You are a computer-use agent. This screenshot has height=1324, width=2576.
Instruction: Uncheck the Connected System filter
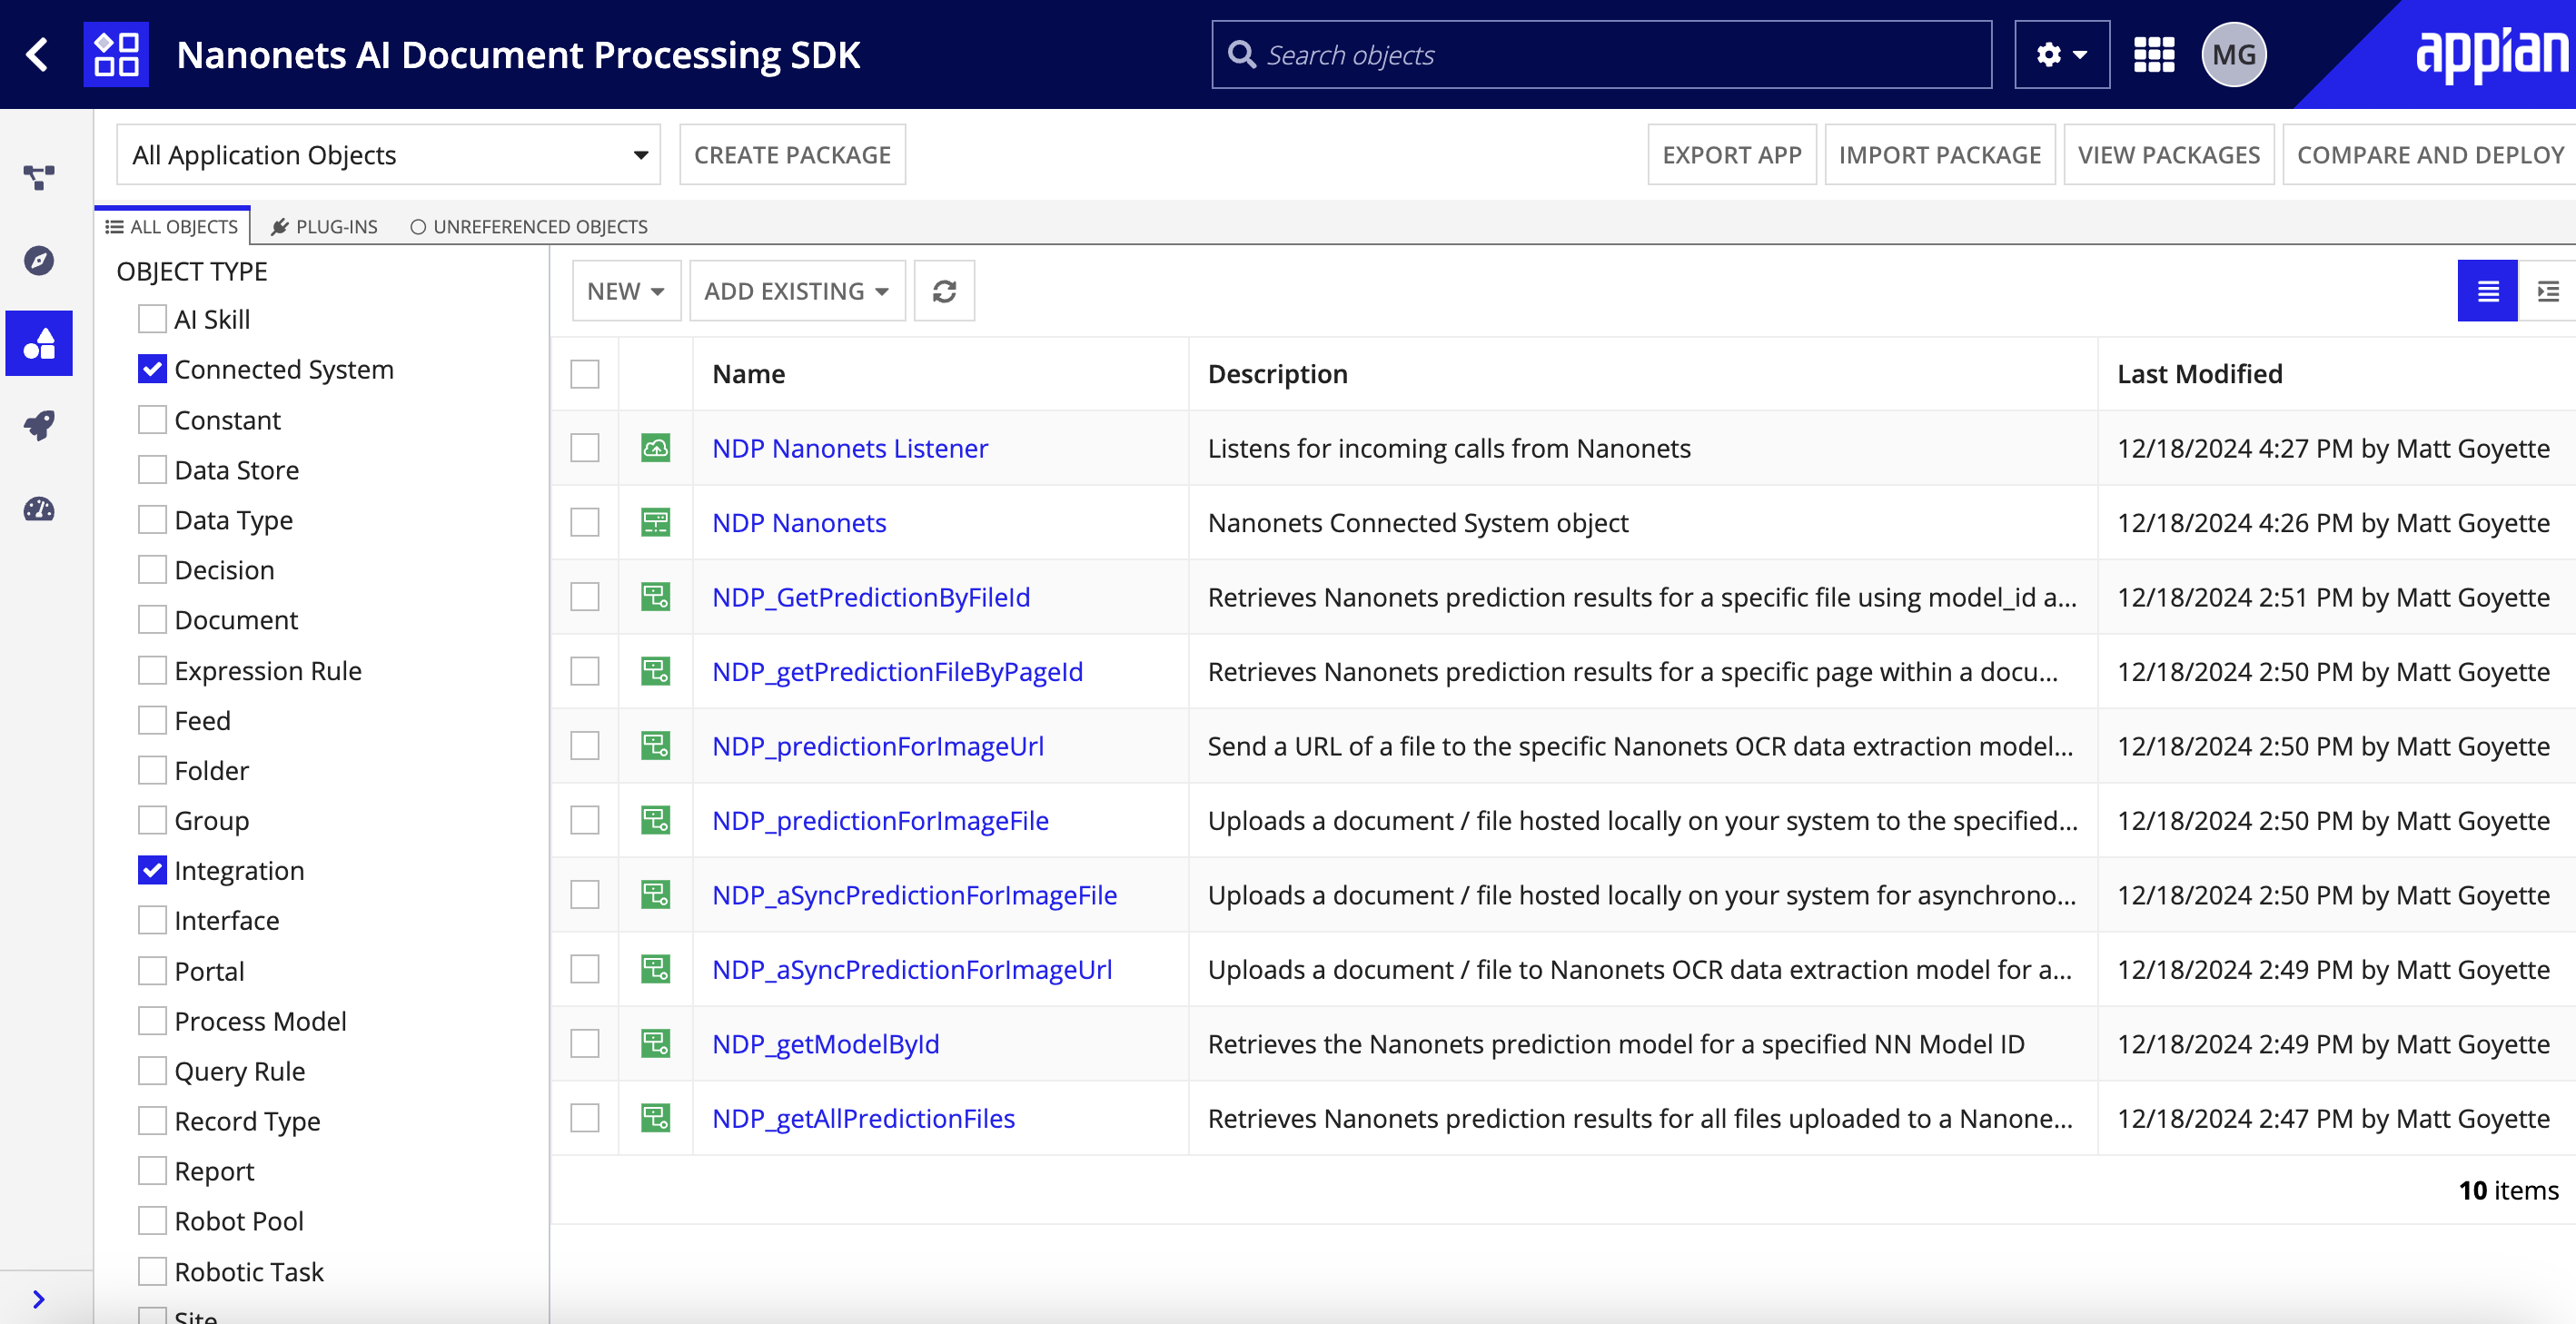click(x=152, y=369)
